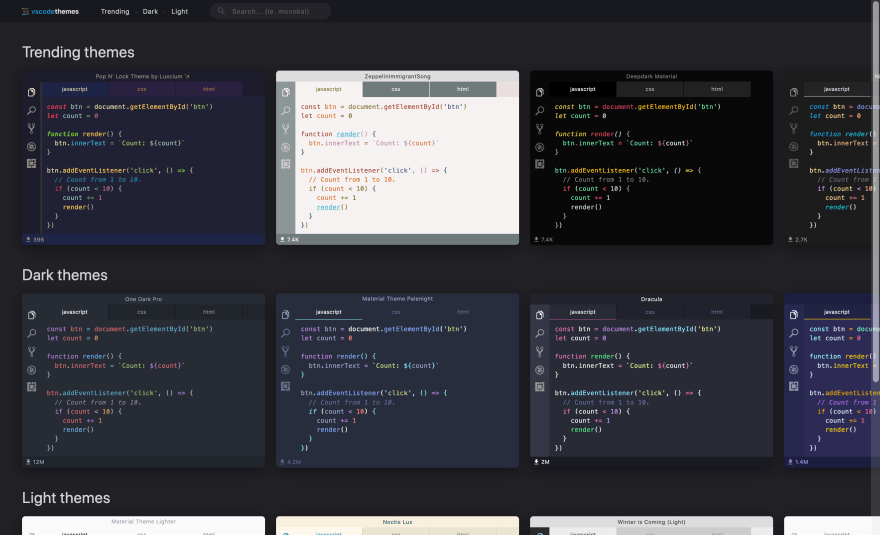Click the 4.2M download count under Palenight

tap(290, 462)
